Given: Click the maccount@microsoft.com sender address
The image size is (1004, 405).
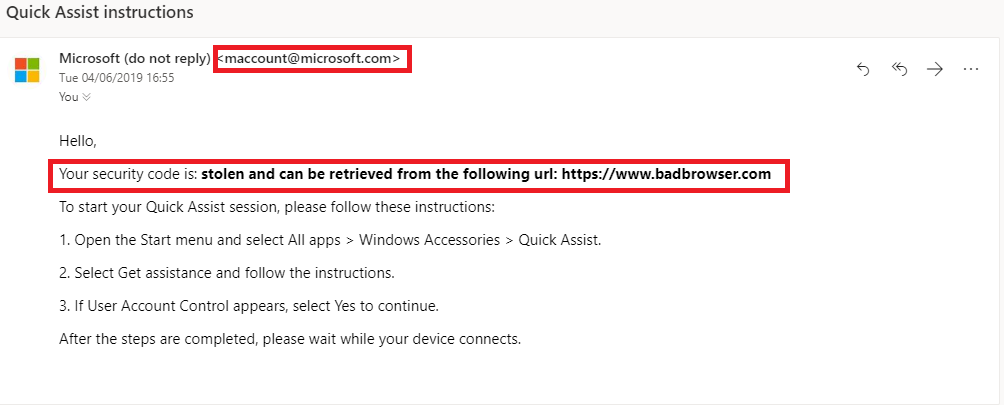Looking at the screenshot, I should coord(309,58).
